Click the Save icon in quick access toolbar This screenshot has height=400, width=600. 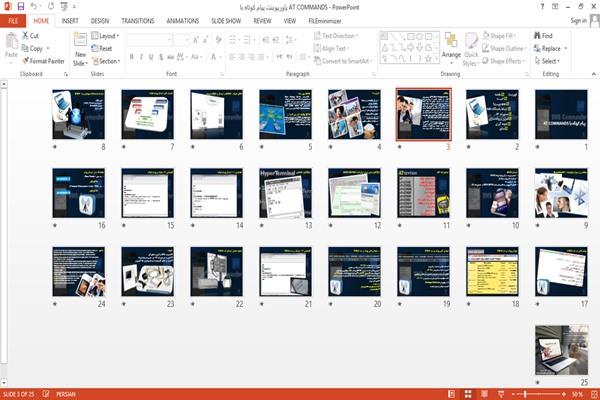coord(21,7)
